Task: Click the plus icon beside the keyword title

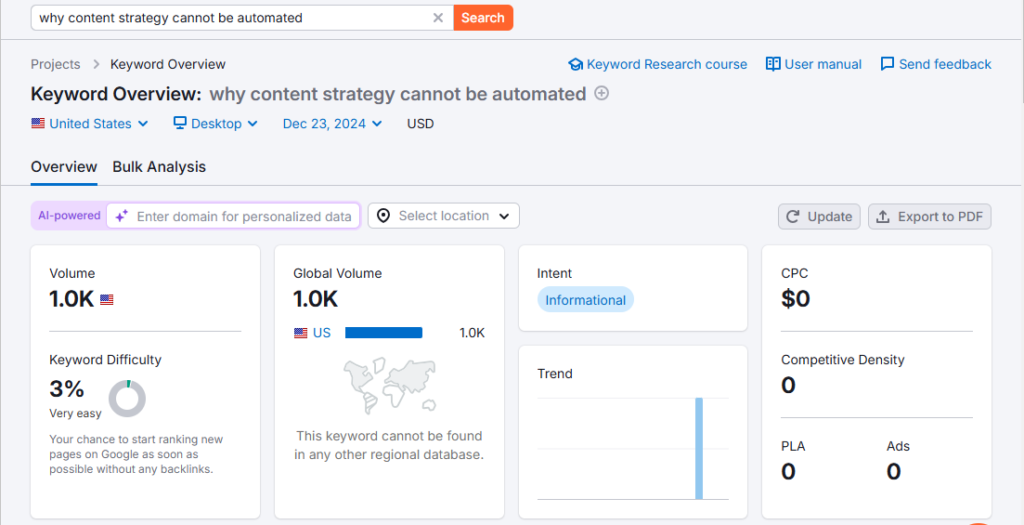Action: [602, 93]
